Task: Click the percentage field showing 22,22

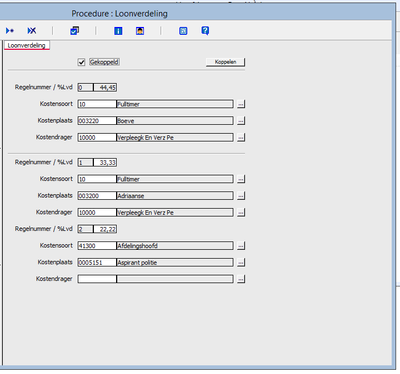Action: (105, 229)
